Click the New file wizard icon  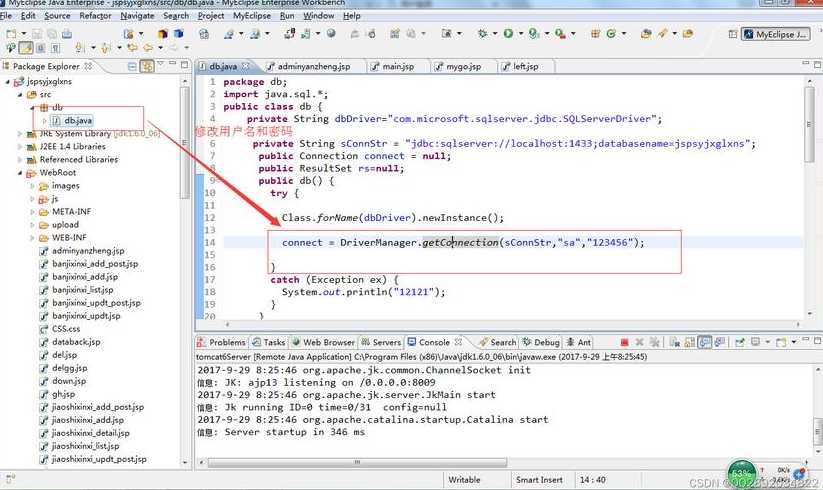11,34
